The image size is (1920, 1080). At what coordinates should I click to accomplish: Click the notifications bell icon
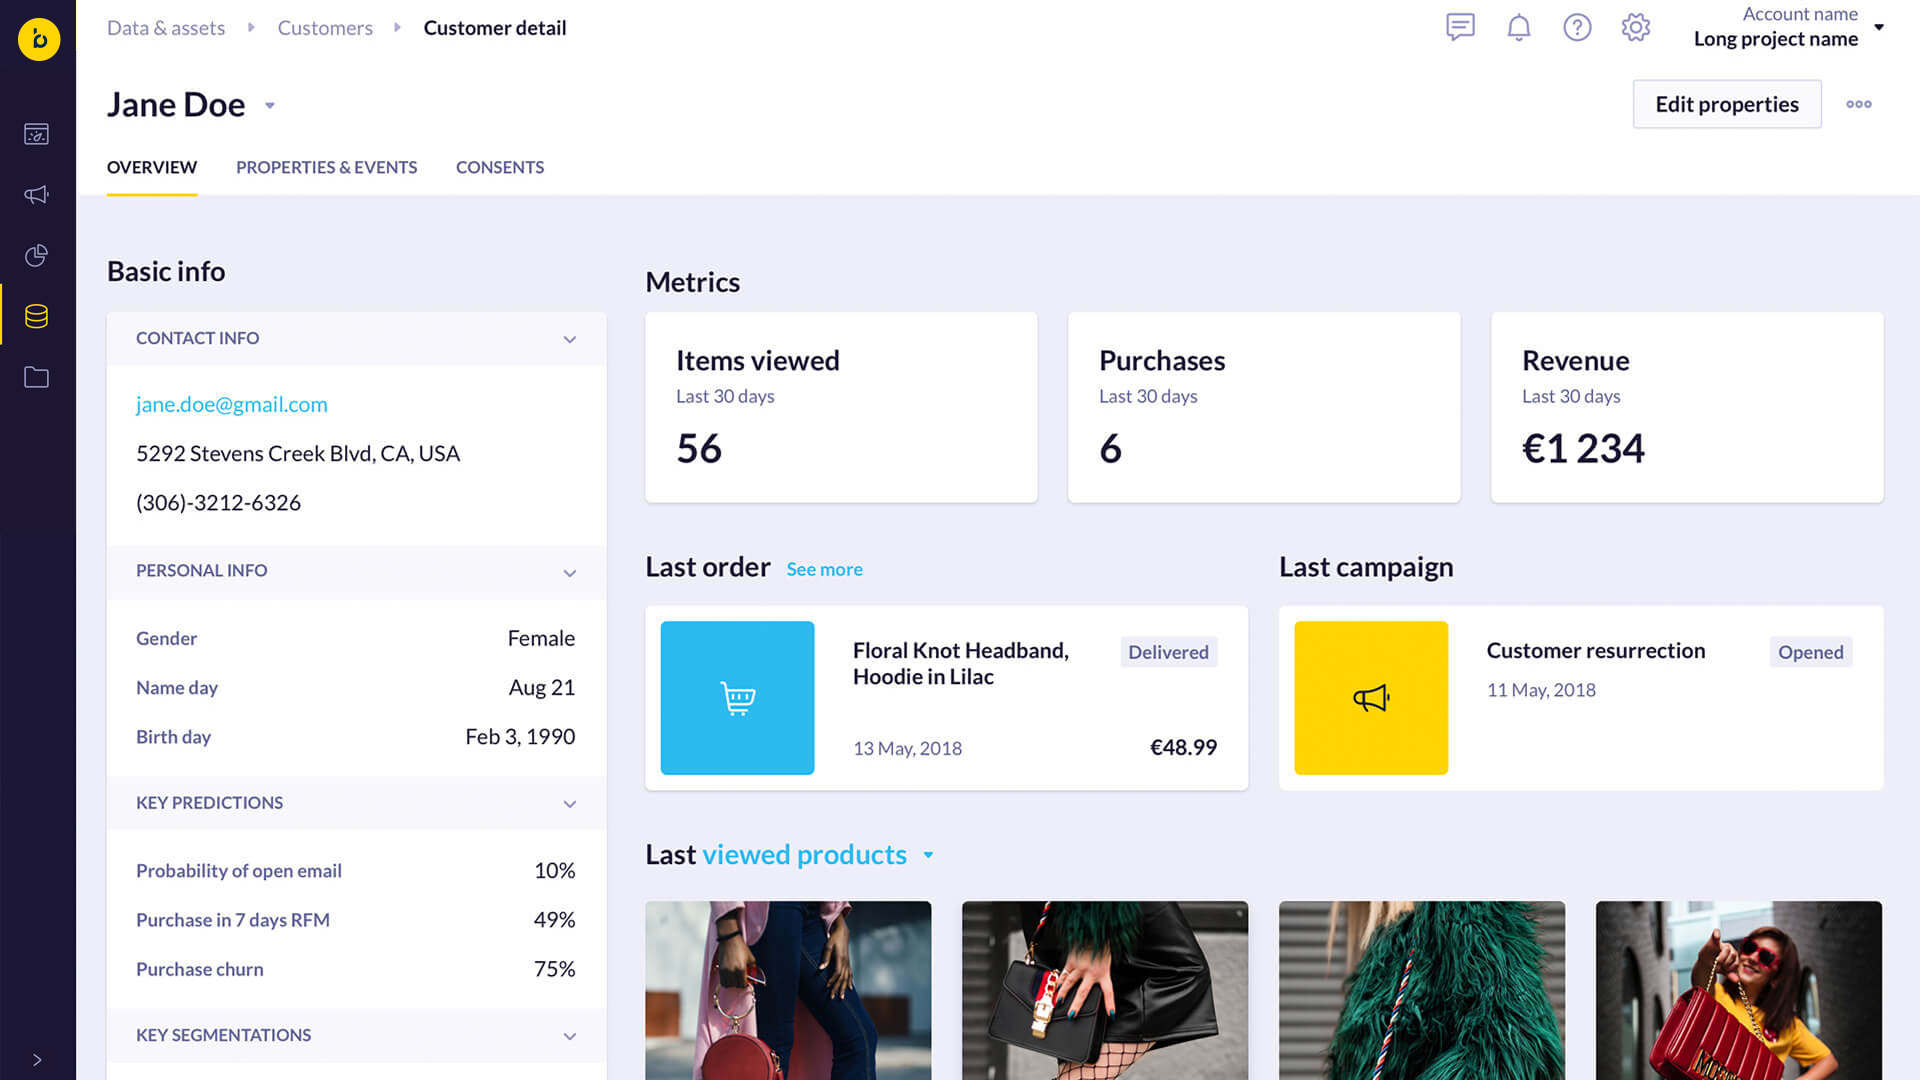(1518, 26)
